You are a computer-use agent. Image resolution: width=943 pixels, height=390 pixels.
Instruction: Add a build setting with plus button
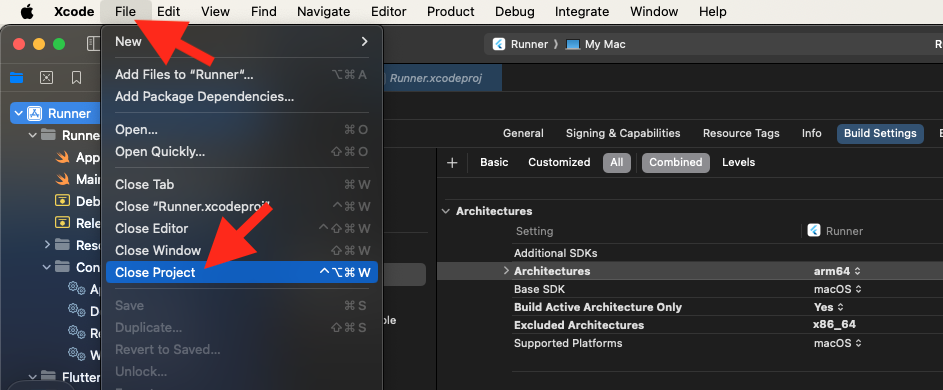click(x=452, y=162)
